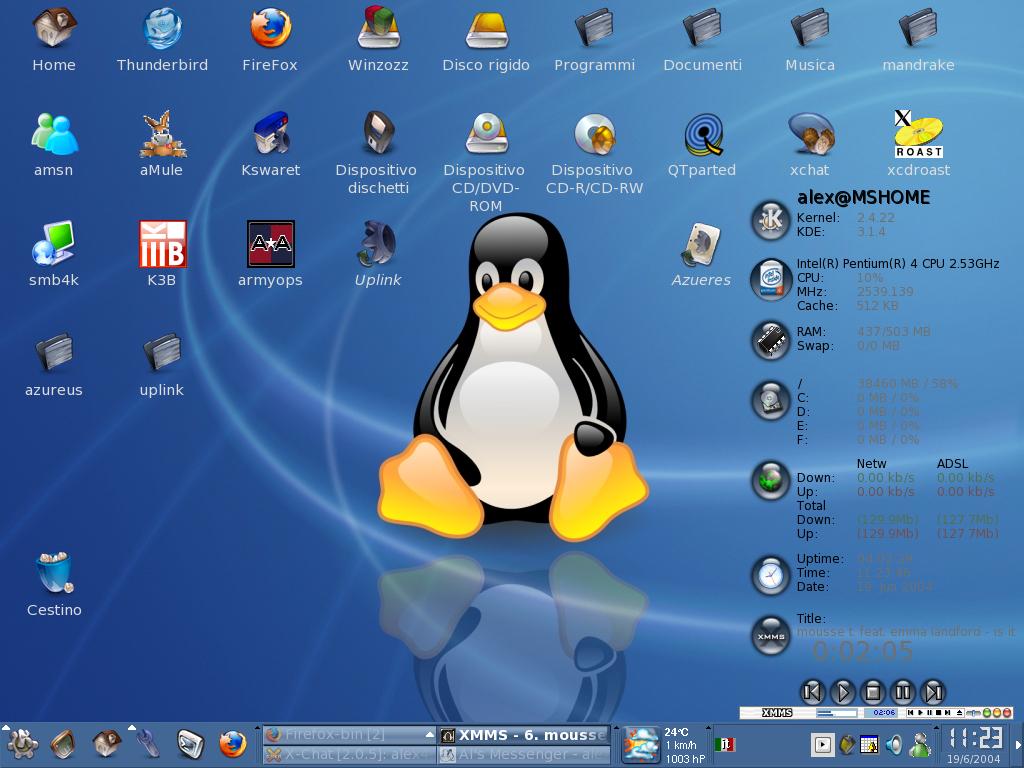Click the large round Stop button

(x=872, y=692)
